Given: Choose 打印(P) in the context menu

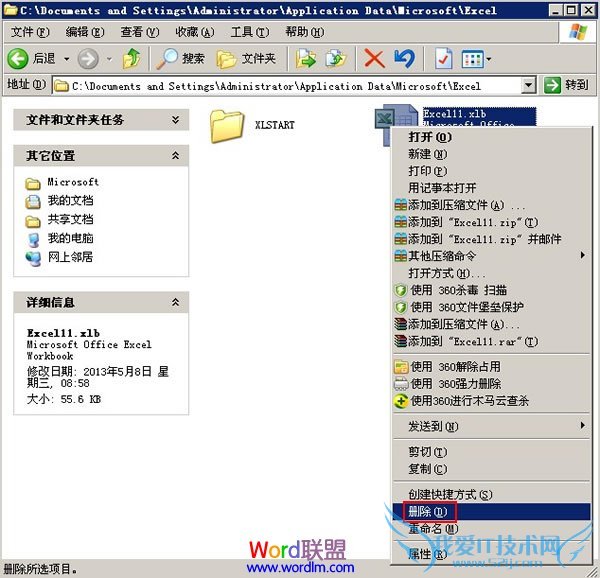Looking at the screenshot, I should (491, 171).
